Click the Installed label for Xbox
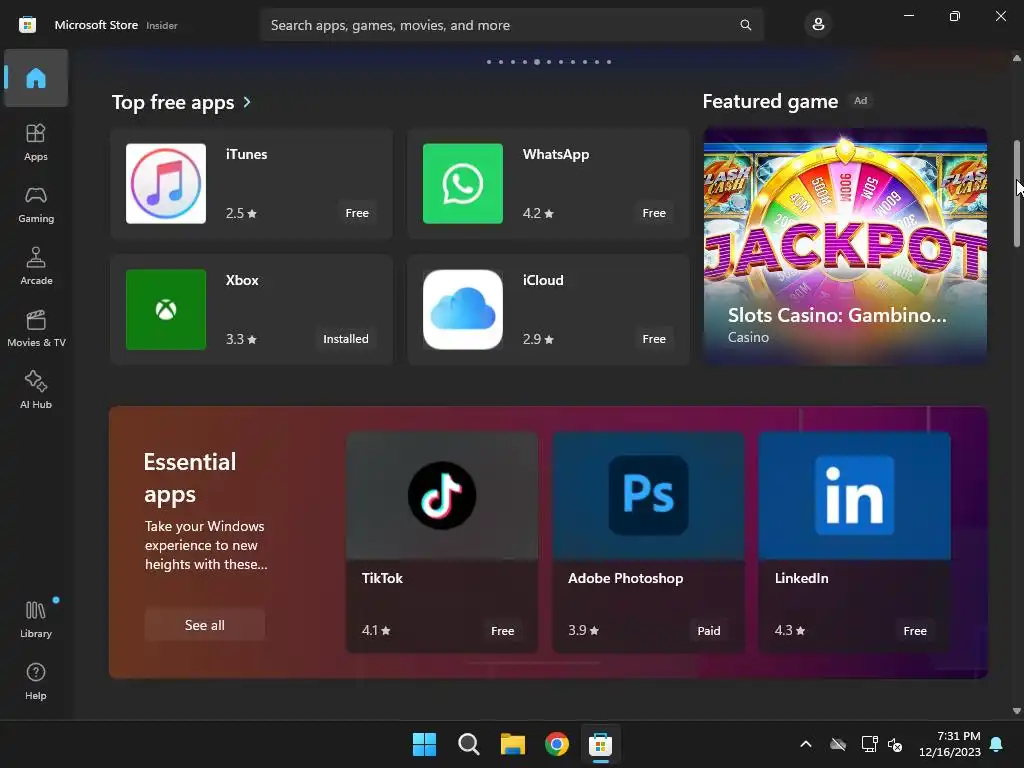The height and width of the screenshot is (768, 1024). point(345,339)
